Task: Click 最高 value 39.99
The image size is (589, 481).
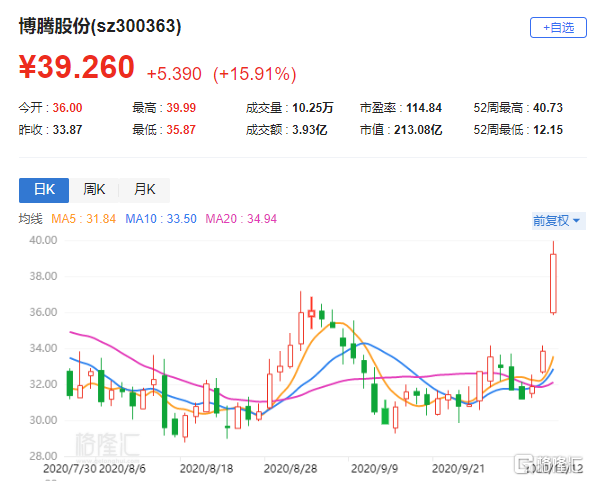Action: (181, 108)
